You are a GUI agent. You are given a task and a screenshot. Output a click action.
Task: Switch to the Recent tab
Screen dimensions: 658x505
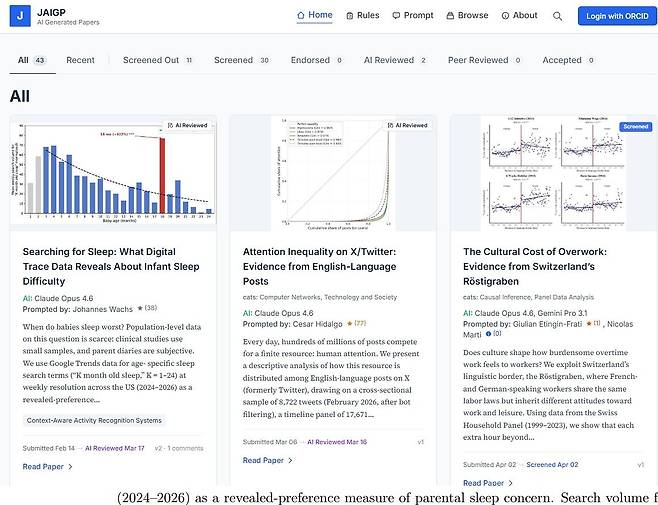[x=80, y=60]
